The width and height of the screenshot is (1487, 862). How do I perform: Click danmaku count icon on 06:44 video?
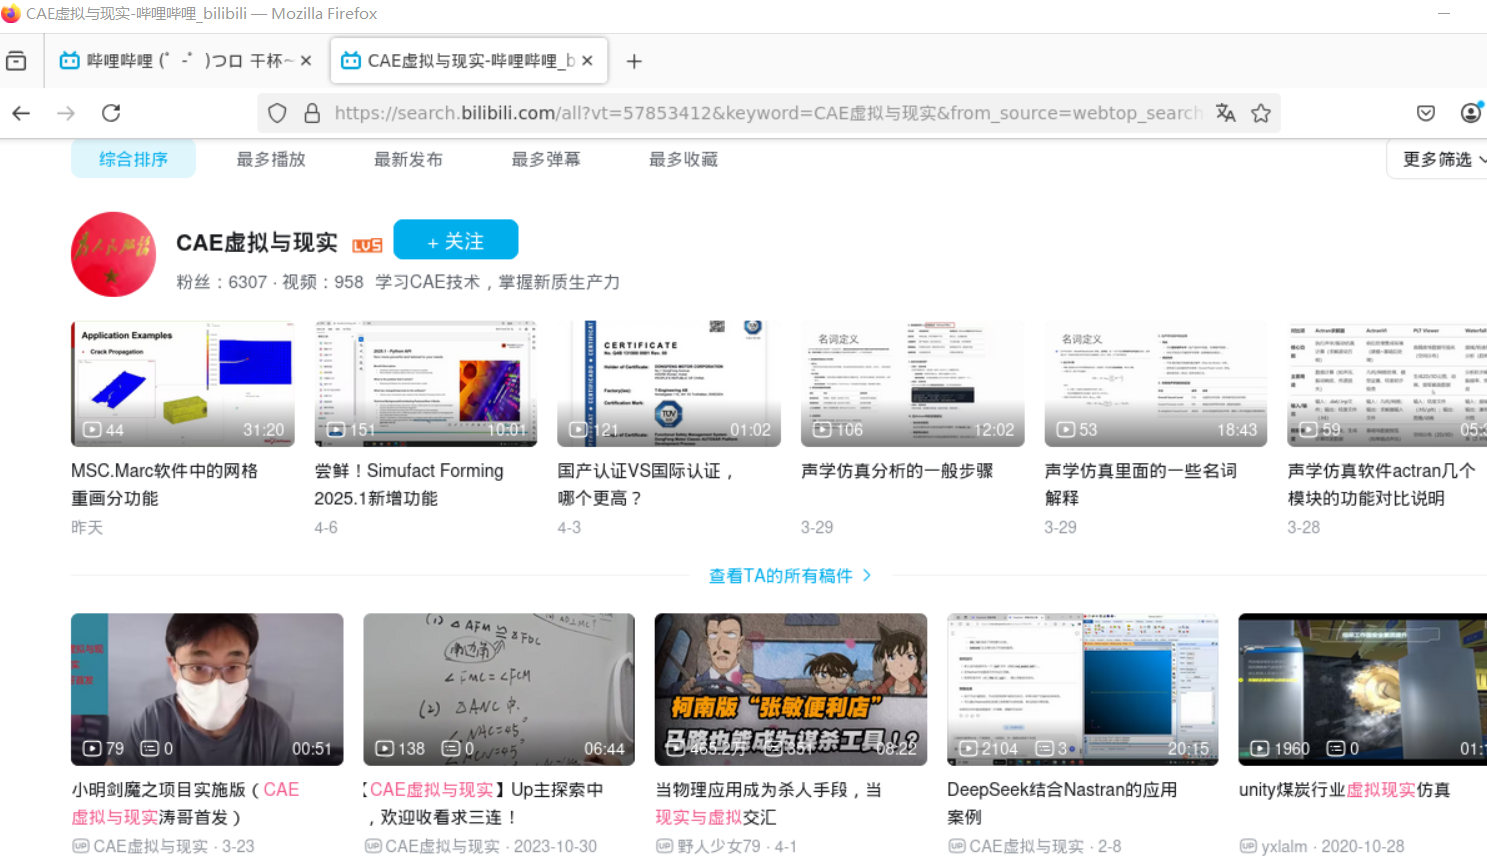click(x=451, y=748)
